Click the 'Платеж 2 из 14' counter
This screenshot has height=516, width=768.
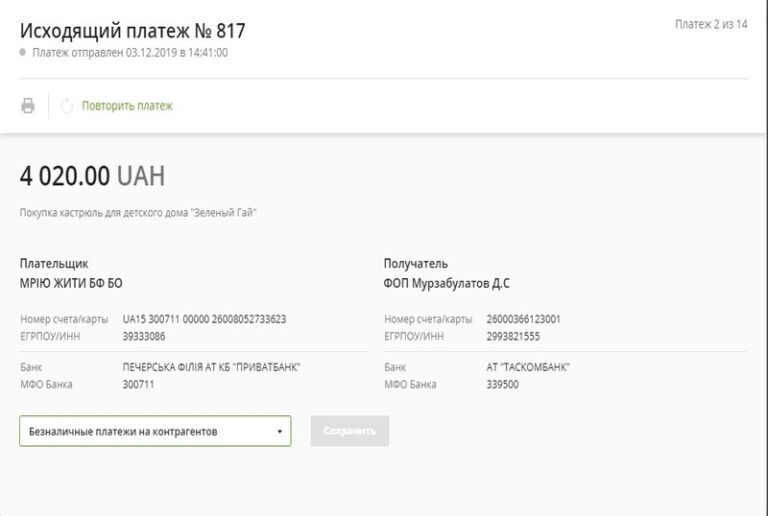[x=711, y=24]
